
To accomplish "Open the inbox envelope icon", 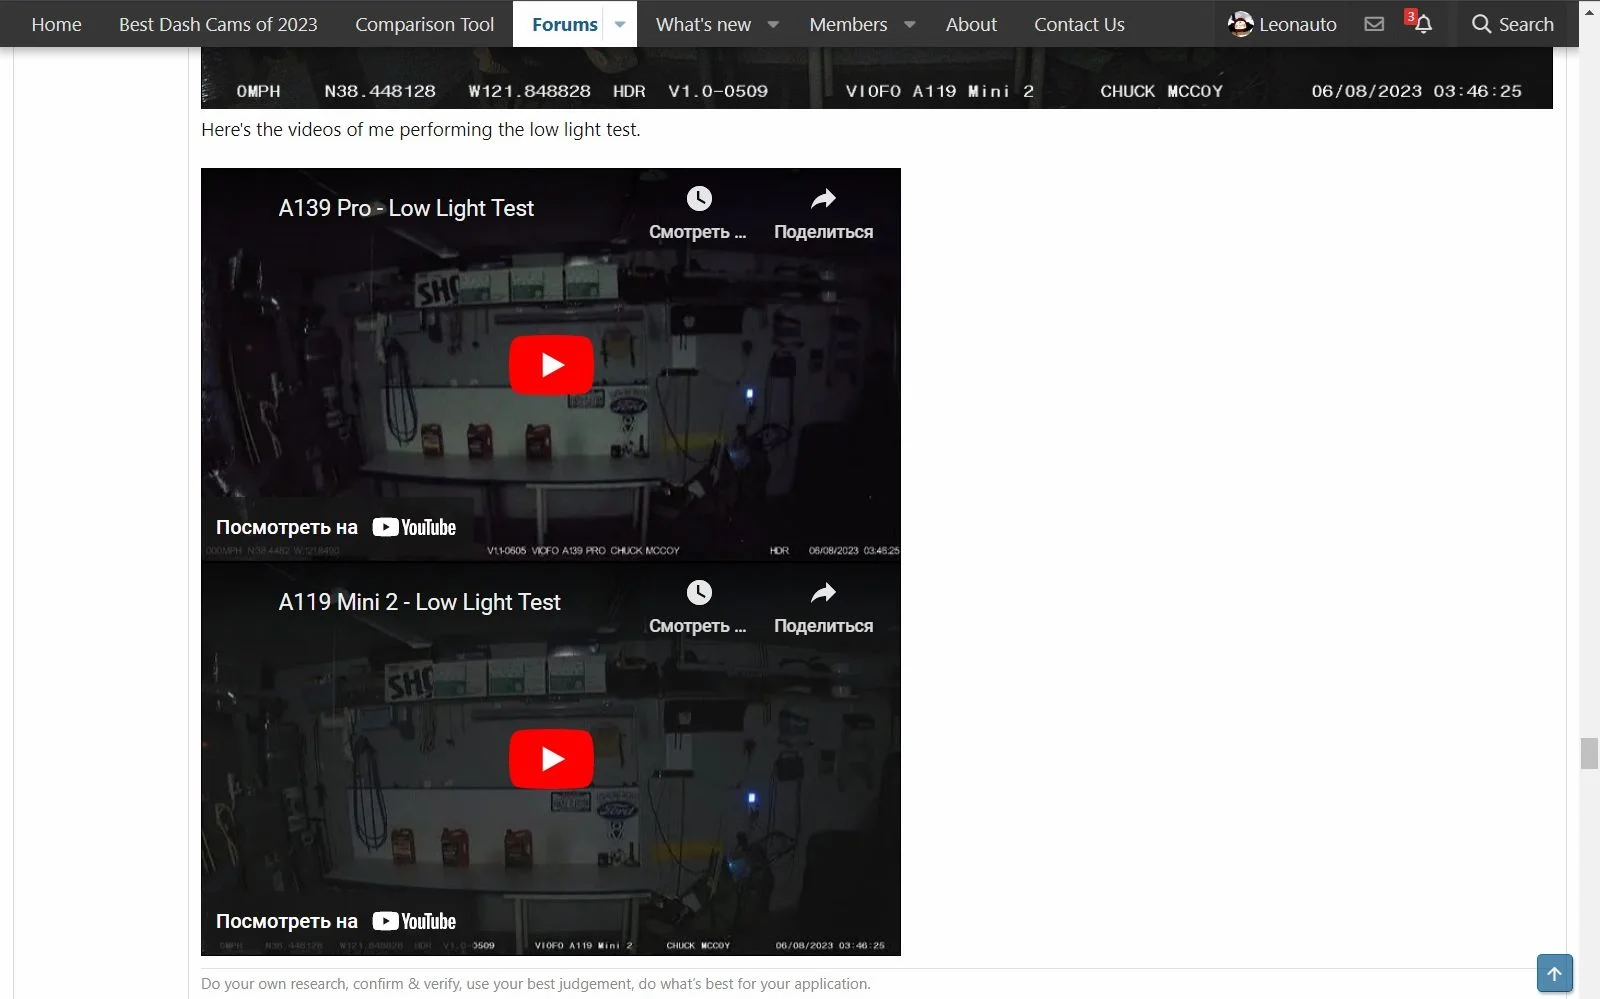I will click(x=1374, y=24).
